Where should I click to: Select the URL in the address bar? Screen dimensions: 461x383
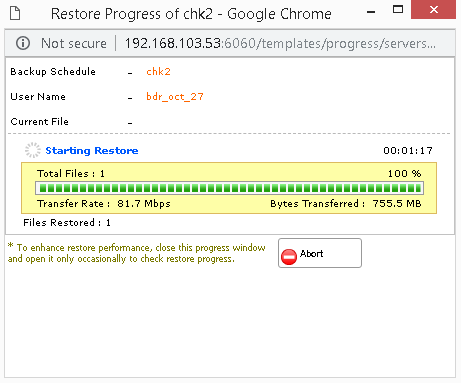[x=280, y=44]
